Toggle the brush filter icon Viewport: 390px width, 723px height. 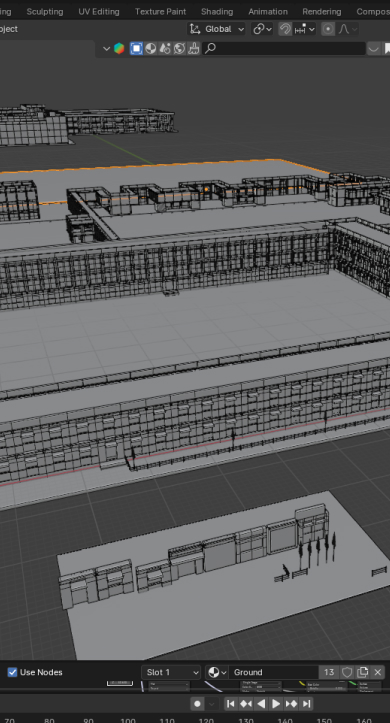point(194,48)
